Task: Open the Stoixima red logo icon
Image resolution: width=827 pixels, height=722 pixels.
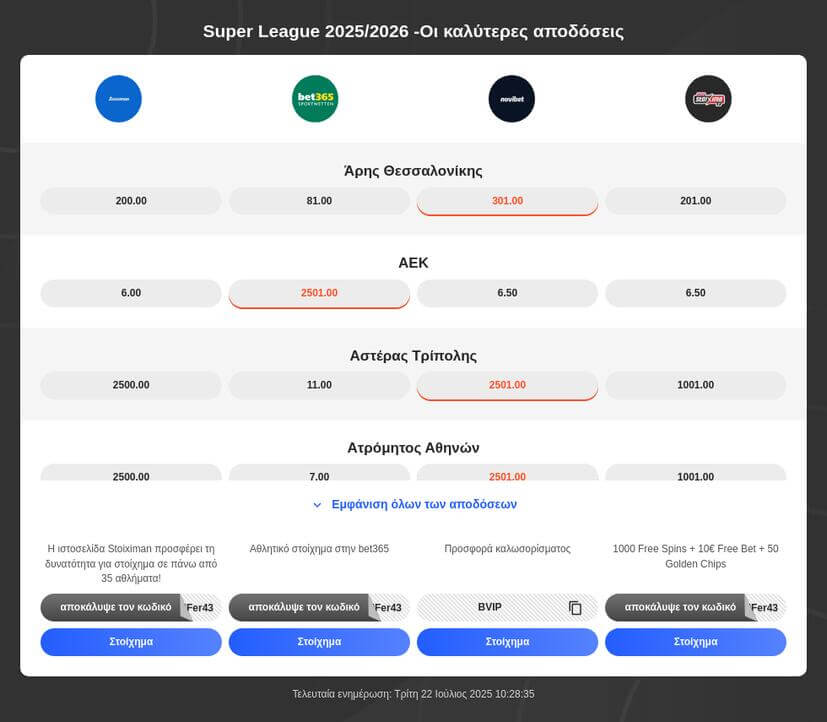Action: (x=708, y=99)
